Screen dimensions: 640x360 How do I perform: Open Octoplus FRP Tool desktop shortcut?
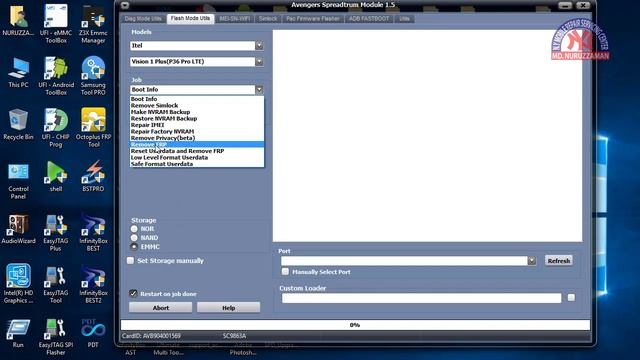click(93, 128)
